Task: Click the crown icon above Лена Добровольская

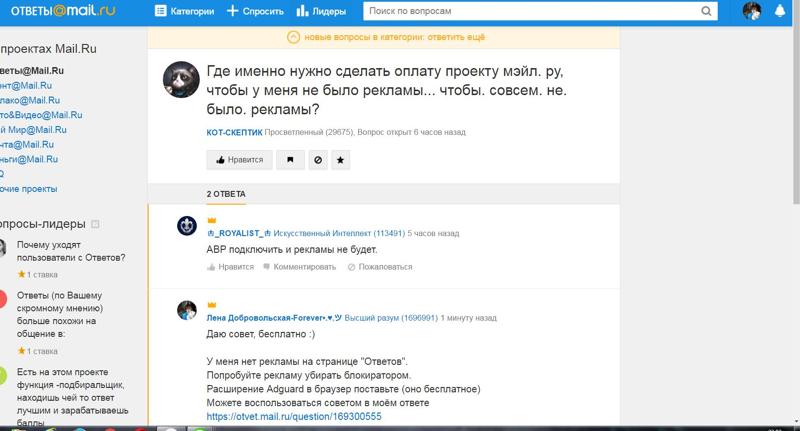Action: tap(212, 305)
